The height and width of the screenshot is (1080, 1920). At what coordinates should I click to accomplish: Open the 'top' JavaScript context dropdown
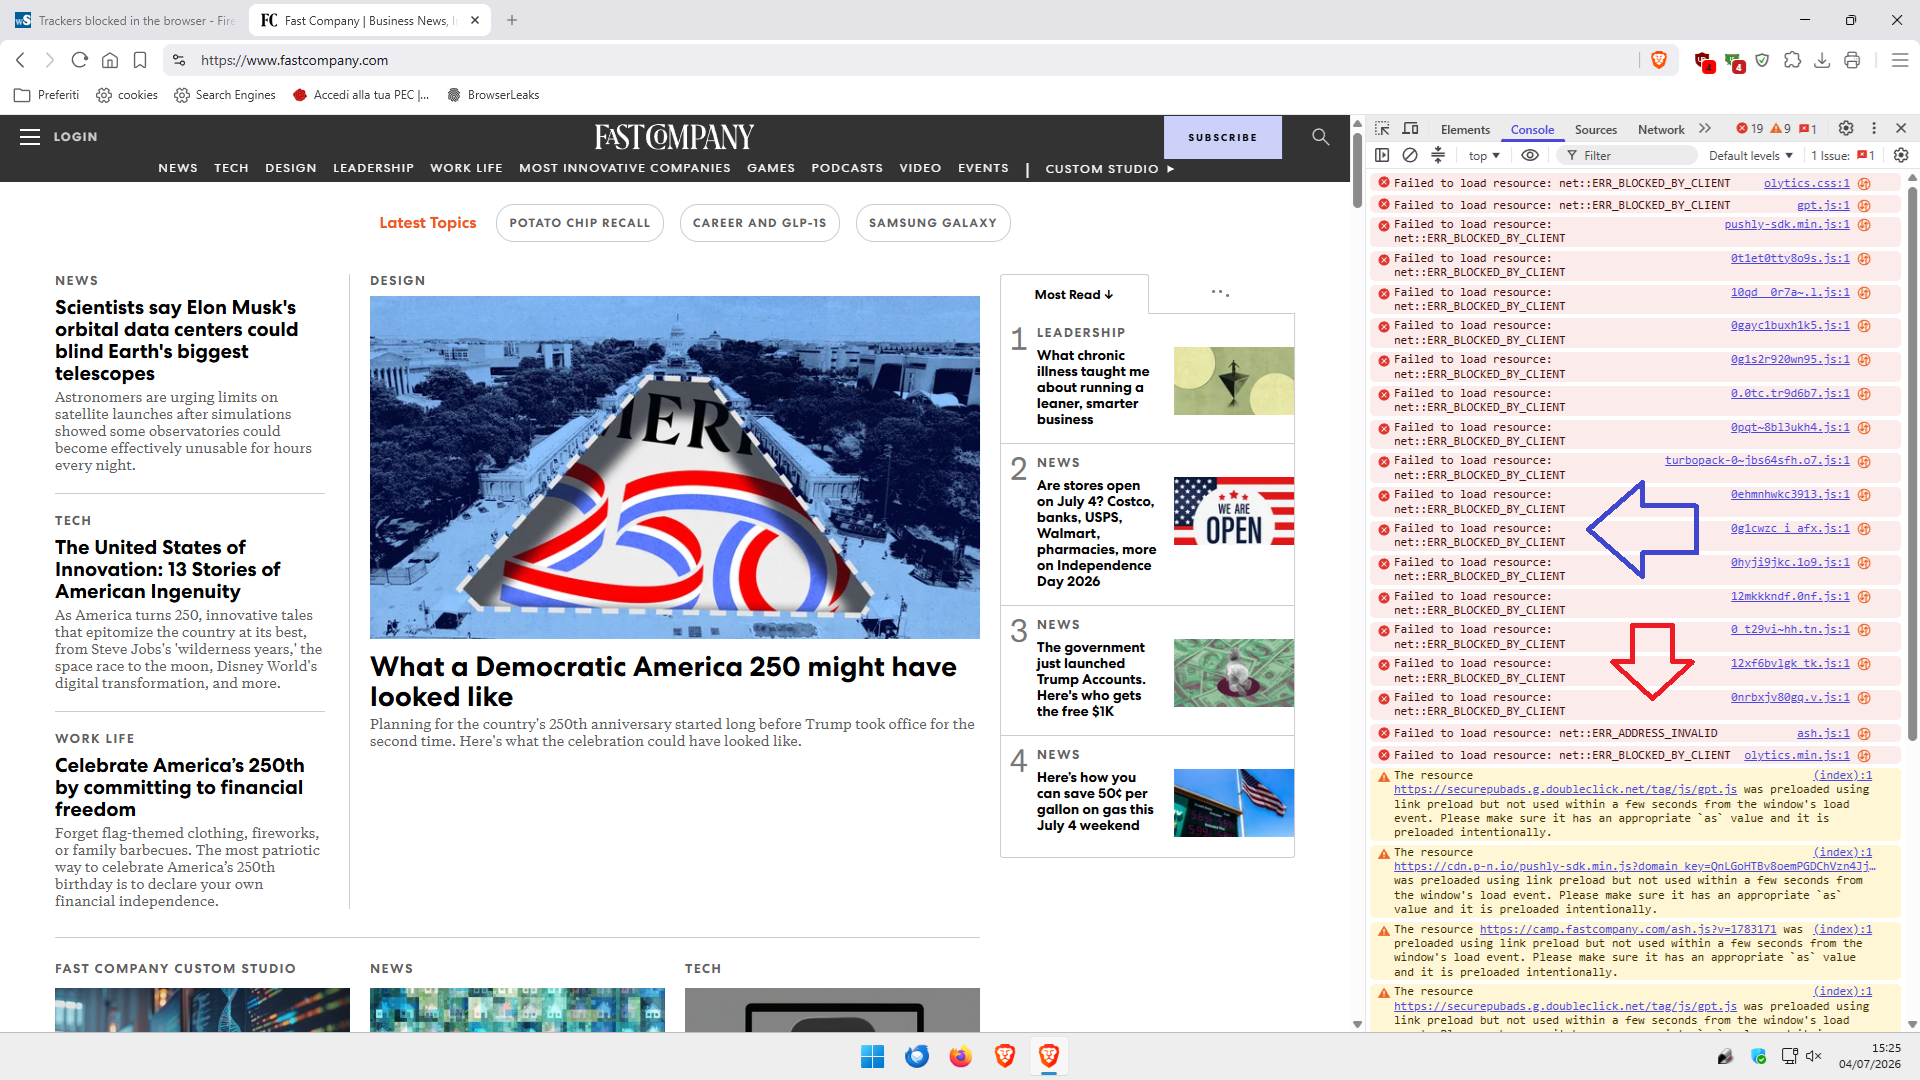point(1484,156)
